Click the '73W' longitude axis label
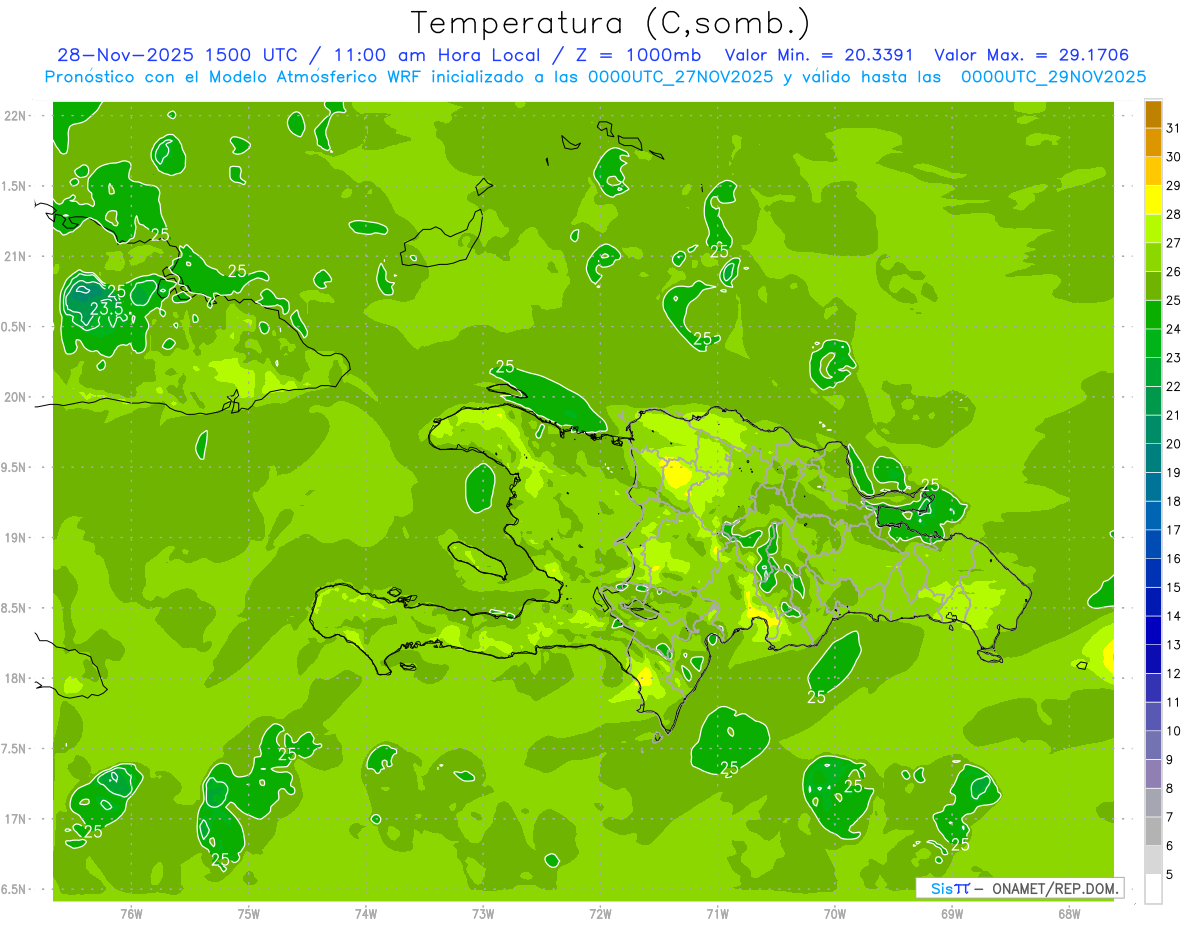The width and height of the screenshot is (1200, 927). pyautogui.click(x=483, y=913)
